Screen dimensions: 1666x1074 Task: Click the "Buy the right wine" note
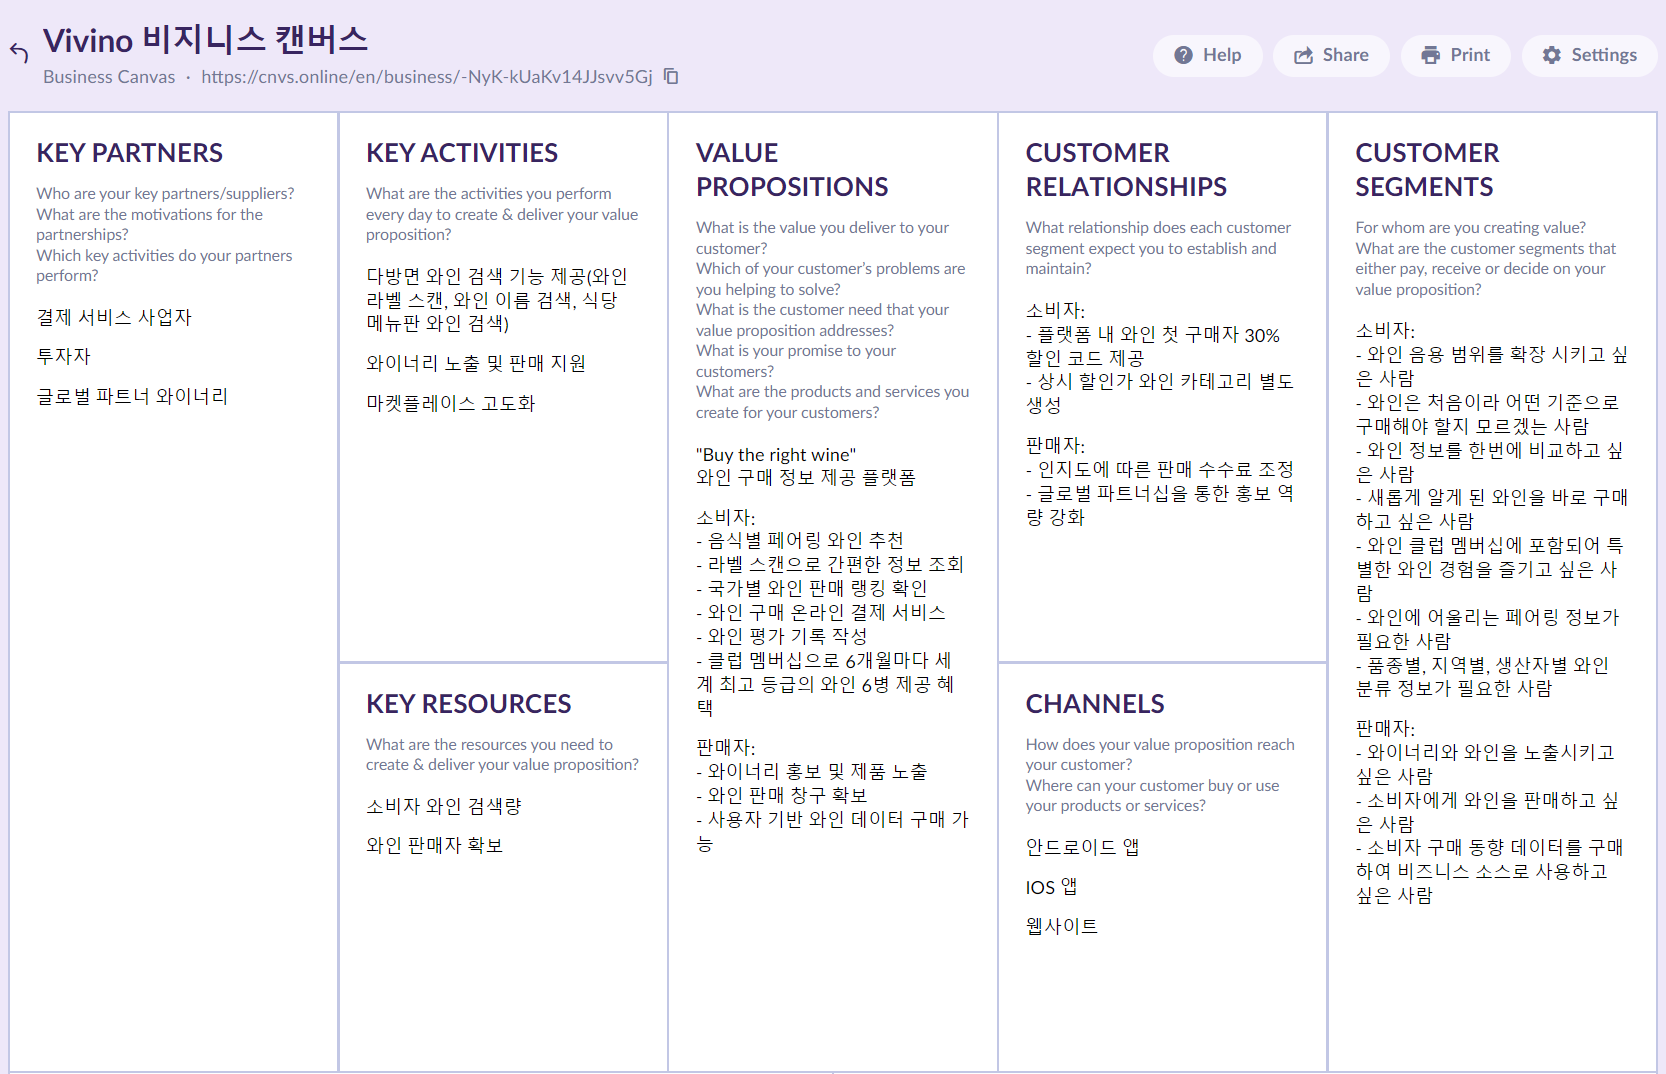click(776, 455)
